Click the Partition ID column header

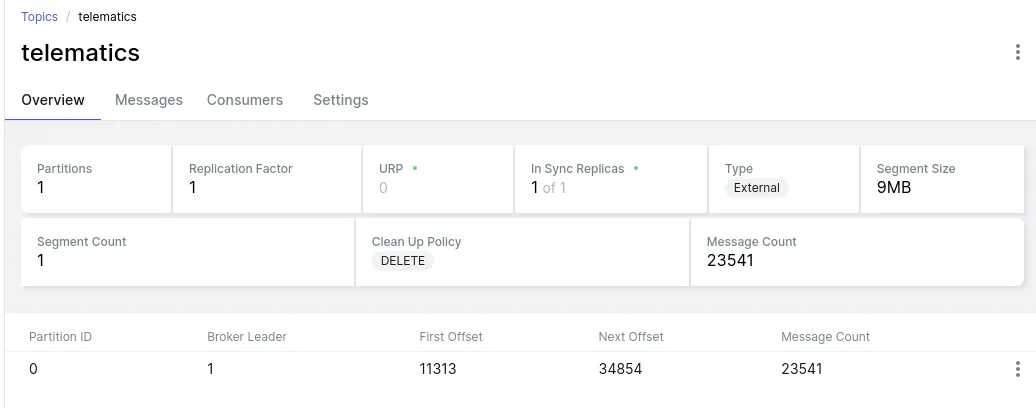(61, 337)
